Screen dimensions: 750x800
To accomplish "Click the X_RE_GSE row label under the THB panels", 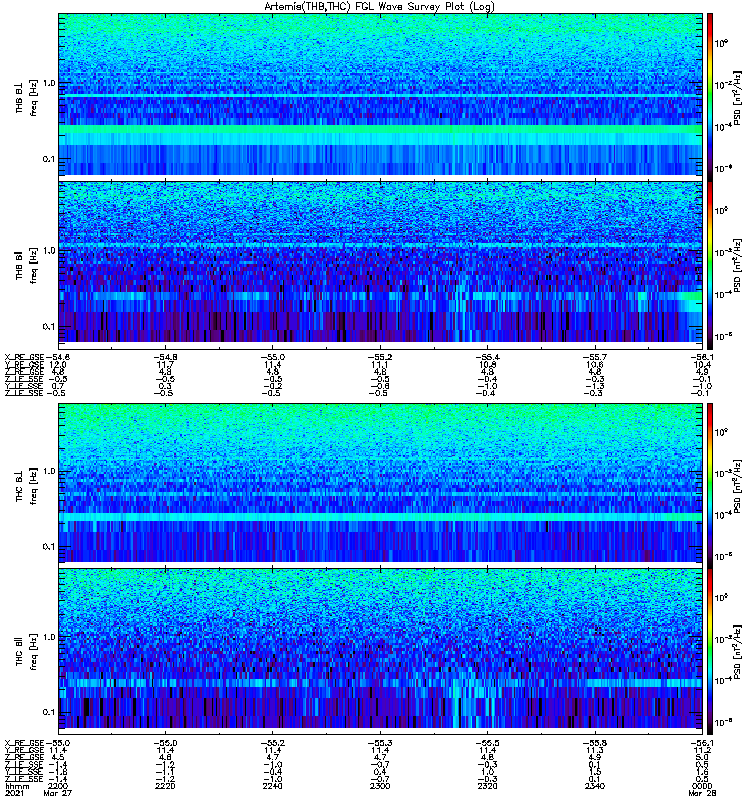I will coord(24,358).
